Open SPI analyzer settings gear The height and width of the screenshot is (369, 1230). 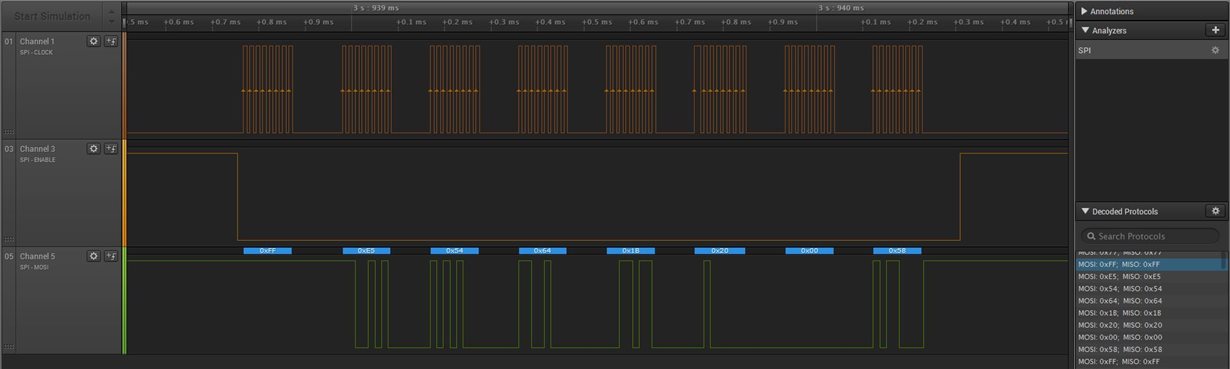tap(1215, 50)
